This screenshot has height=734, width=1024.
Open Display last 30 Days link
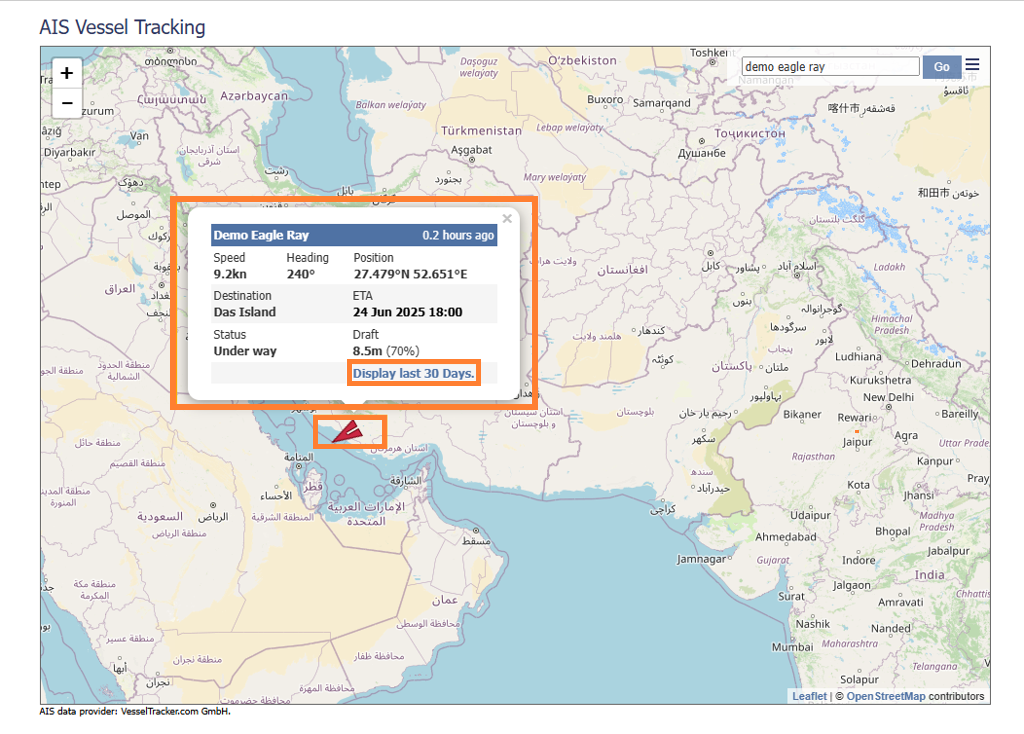414,373
